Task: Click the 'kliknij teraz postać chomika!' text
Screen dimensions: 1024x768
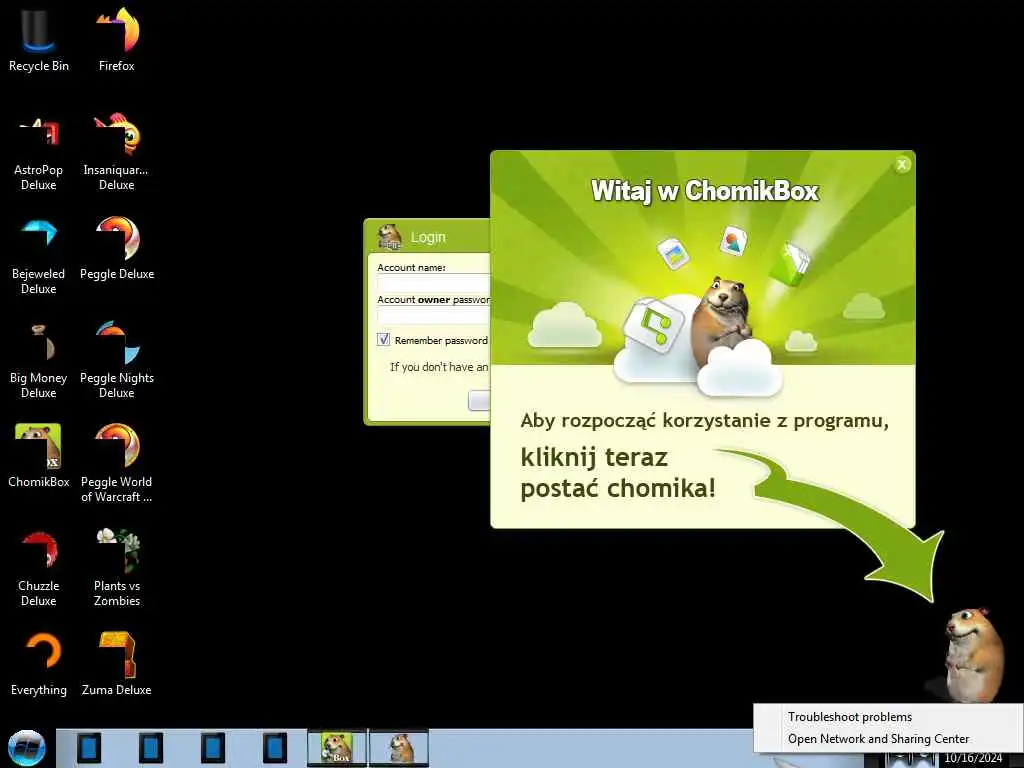Action: point(618,472)
